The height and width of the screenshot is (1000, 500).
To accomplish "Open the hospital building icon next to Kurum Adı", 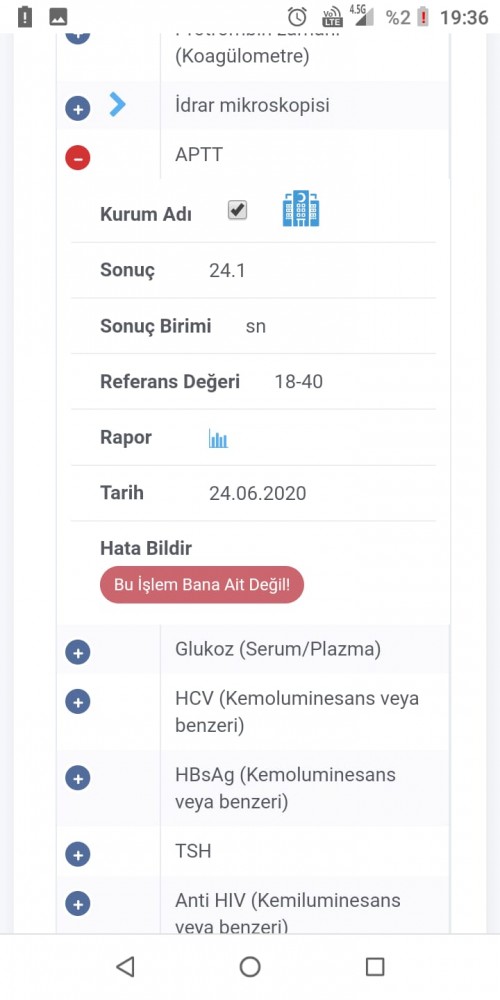I will [x=301, y=209].
